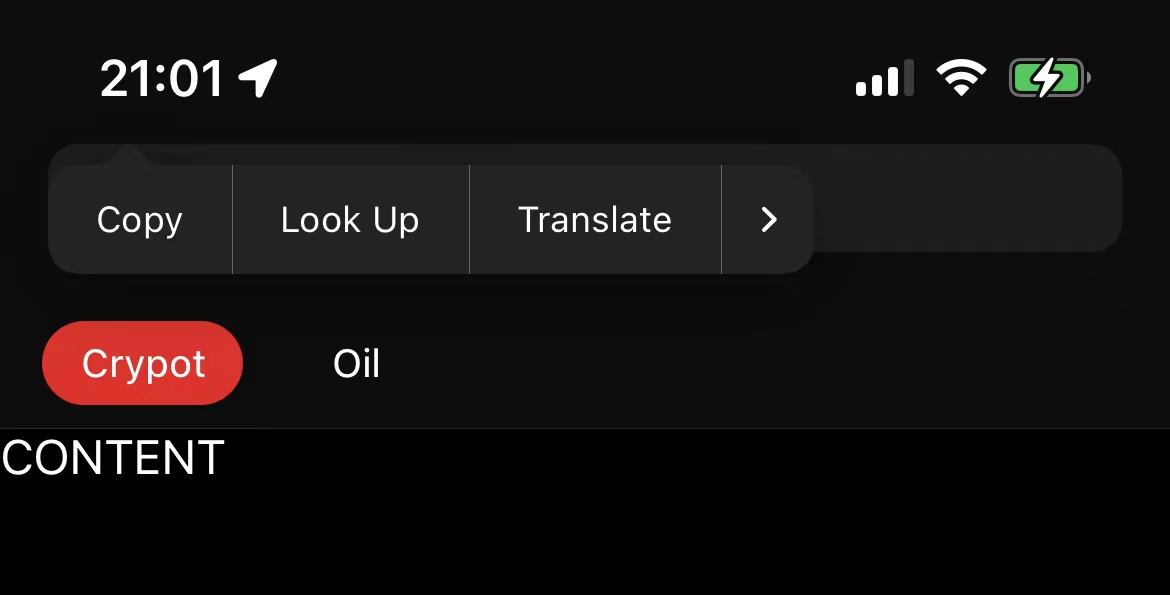Tap the clock showing 21:01
This screenshot has height=595, width=1170.
pyautogui.click(x=162, y=77)
